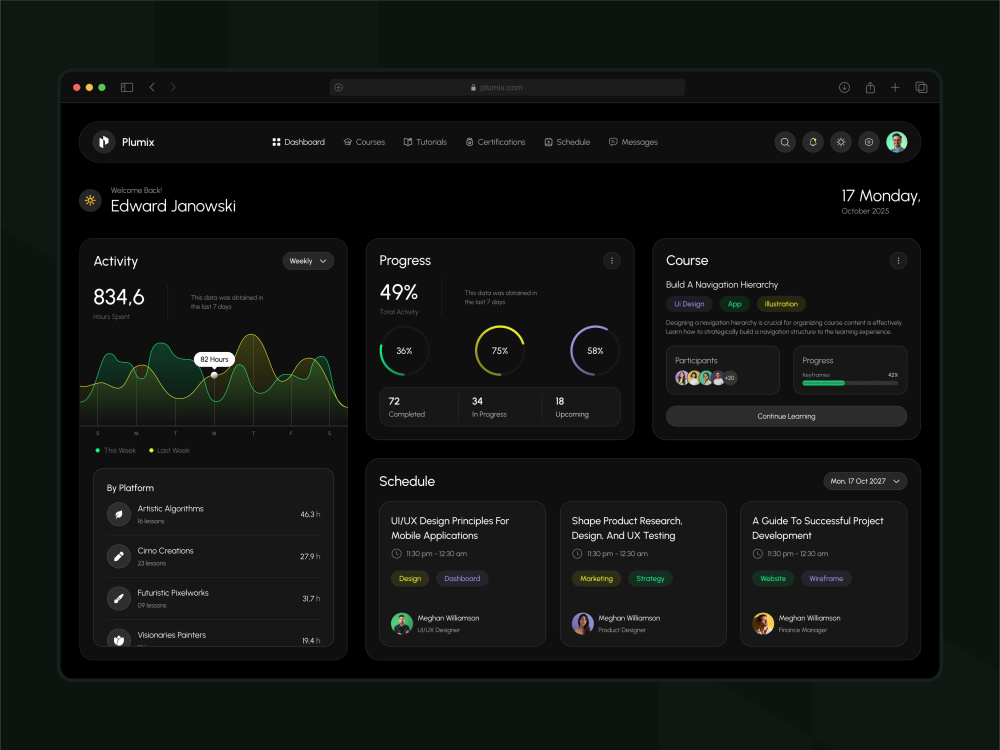Image resolution: width=1000 pixels, height=750 pixels.
Task: Click Build A Navigation Hierarchy title
Action: 722,284
